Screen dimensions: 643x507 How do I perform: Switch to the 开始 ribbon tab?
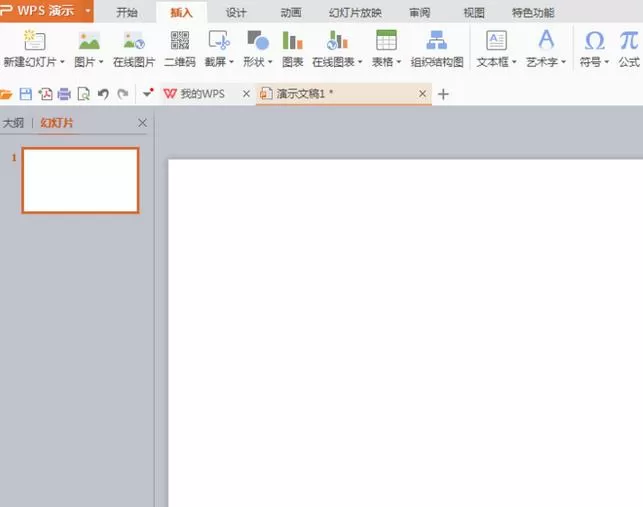coord(126,12)
